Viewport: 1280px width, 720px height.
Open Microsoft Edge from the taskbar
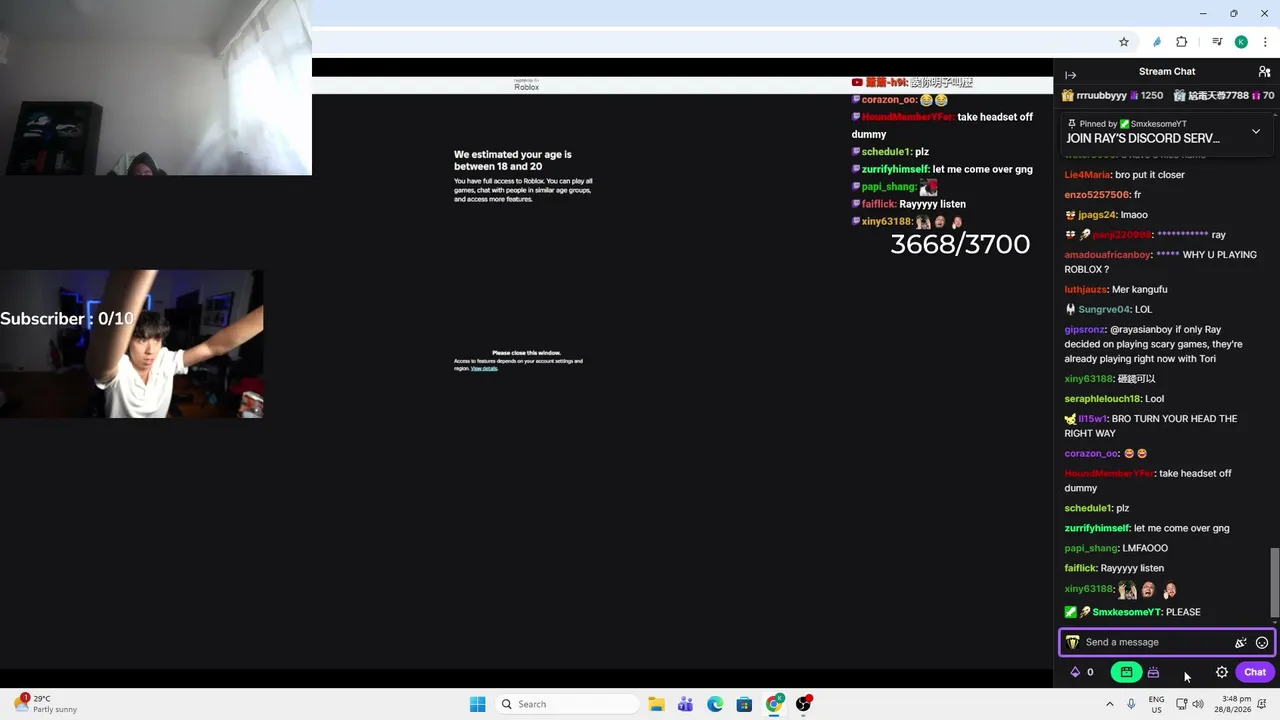pos(715,704)
